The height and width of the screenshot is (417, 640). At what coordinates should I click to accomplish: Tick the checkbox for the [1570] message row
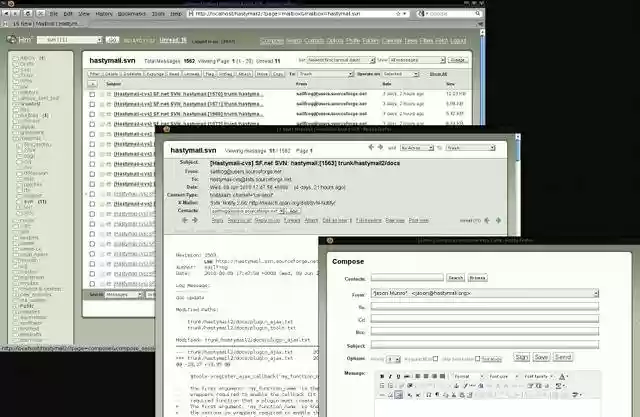click(x=92, y=94)
